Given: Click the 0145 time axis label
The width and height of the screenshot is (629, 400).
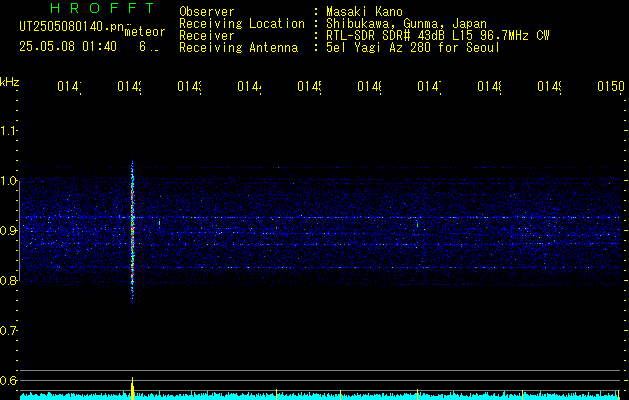Looking at the screenshot, I should pos(309,86).
